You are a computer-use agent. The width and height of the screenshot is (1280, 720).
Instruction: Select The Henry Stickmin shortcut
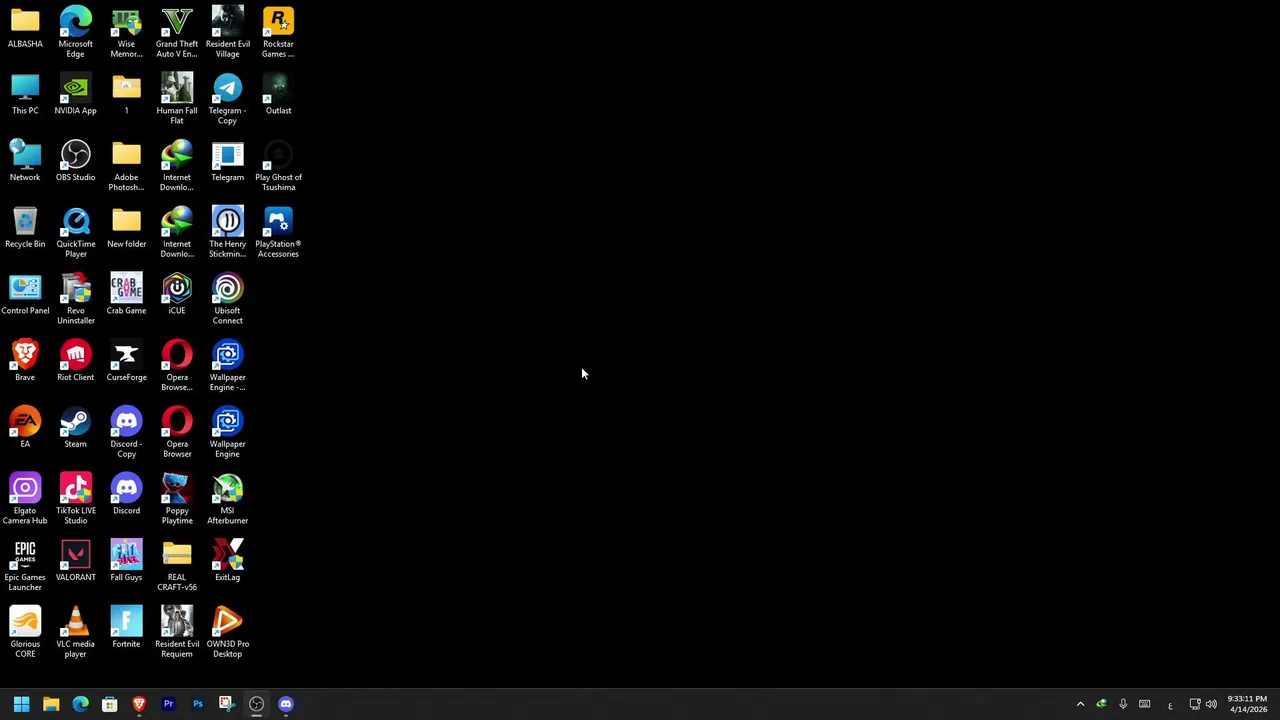tap(227, 232)
